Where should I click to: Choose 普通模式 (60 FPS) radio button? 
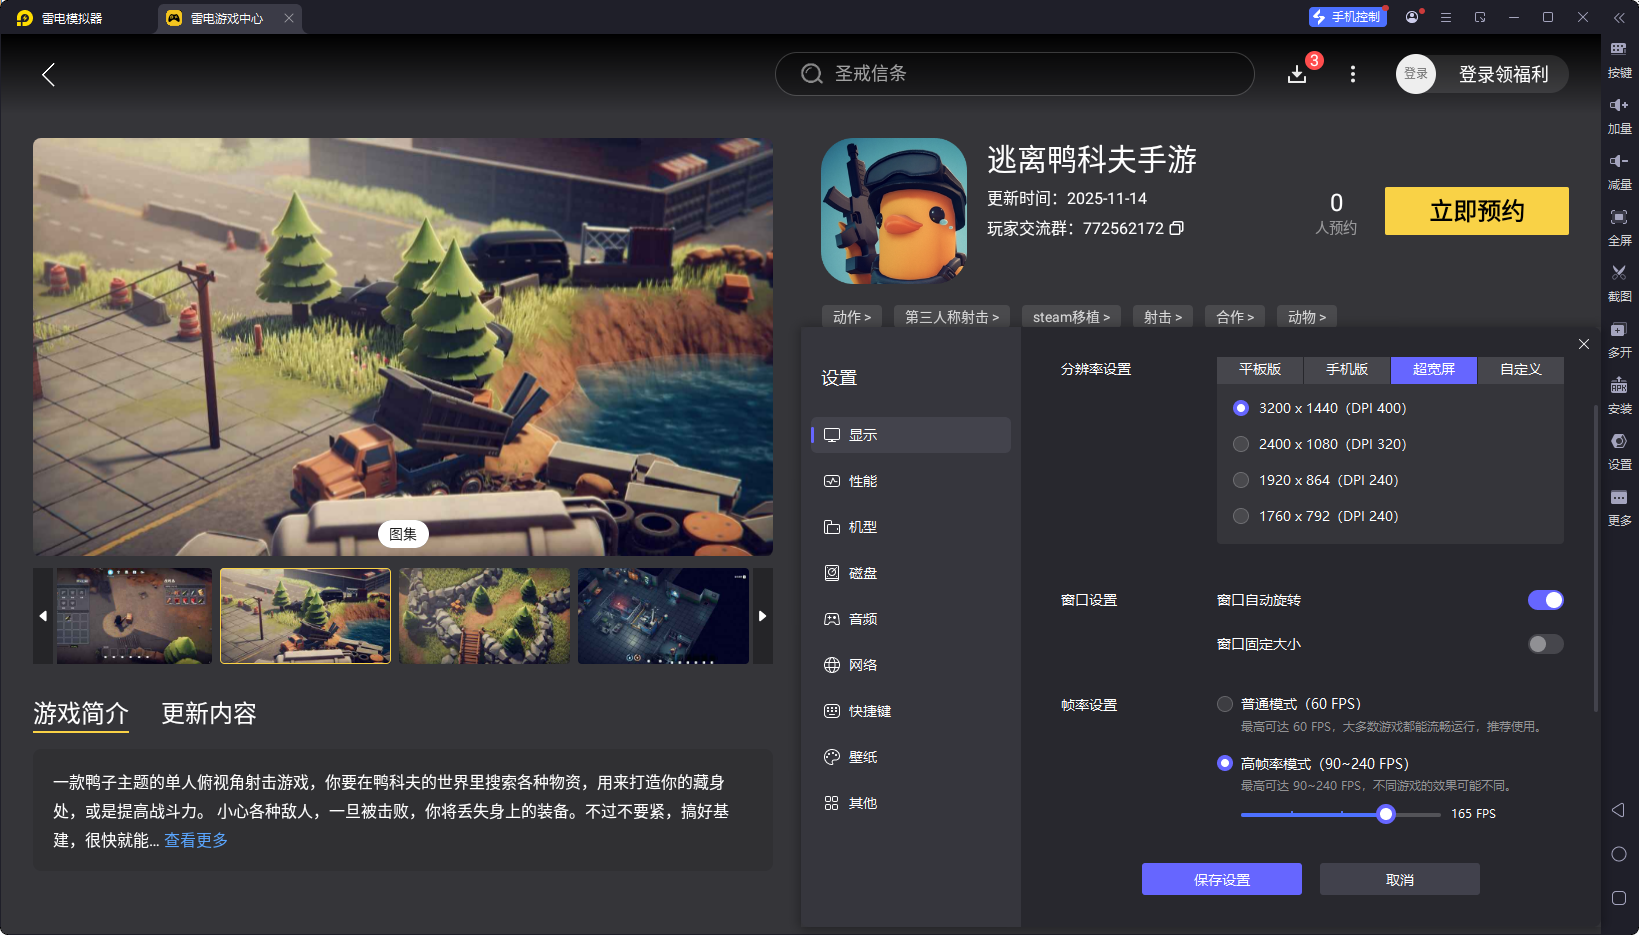(1225, 704)
